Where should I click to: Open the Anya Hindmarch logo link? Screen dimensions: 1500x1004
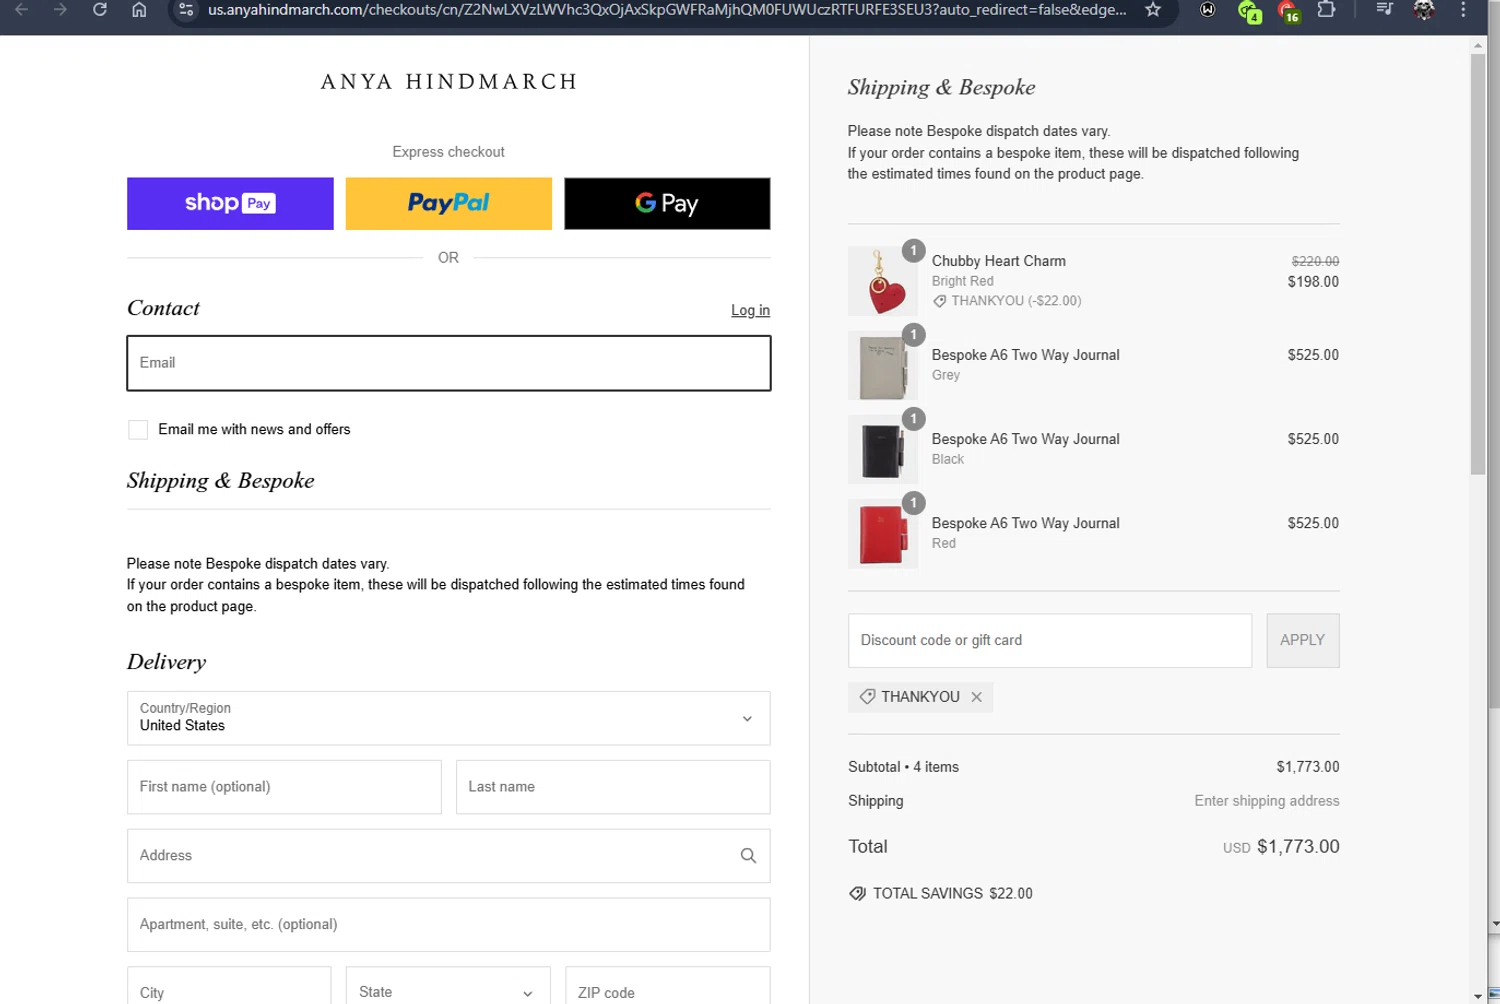point(449,82)
